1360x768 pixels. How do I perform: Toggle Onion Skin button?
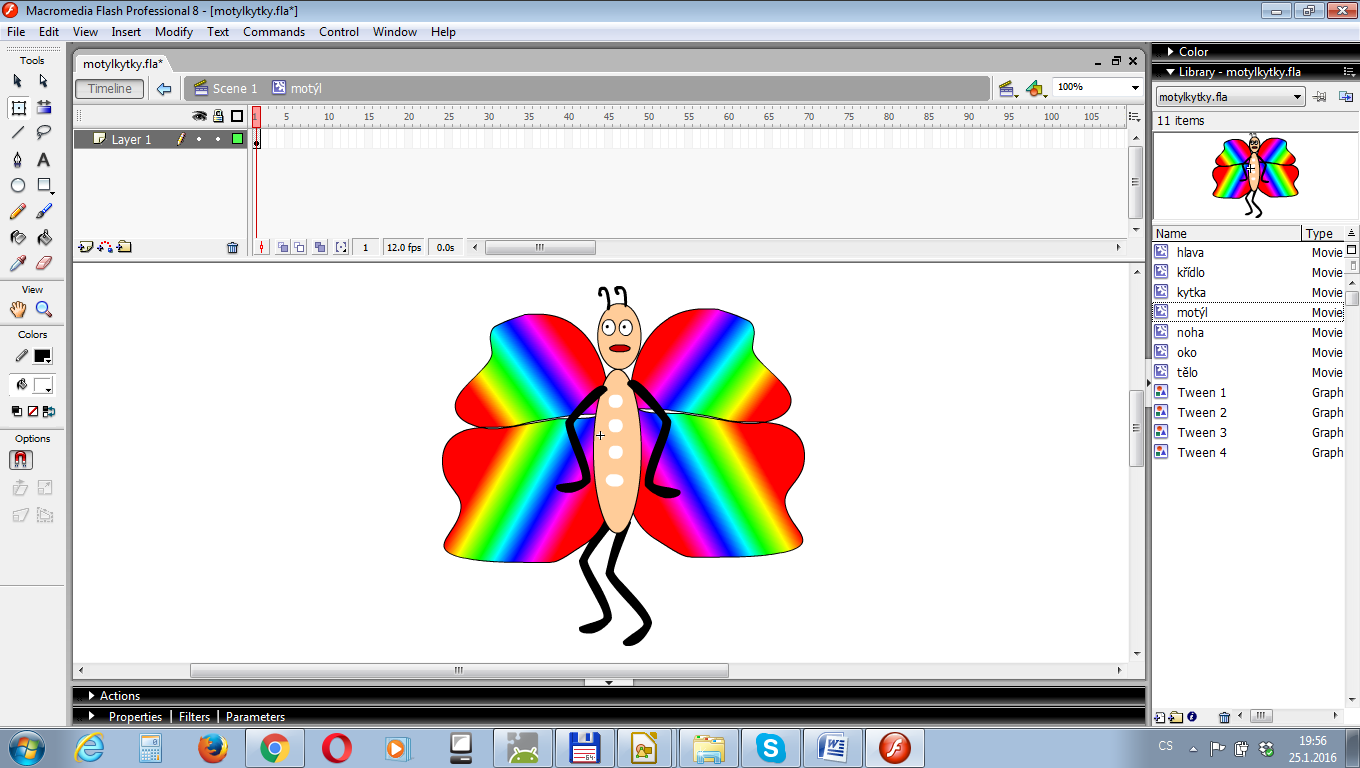283,247
